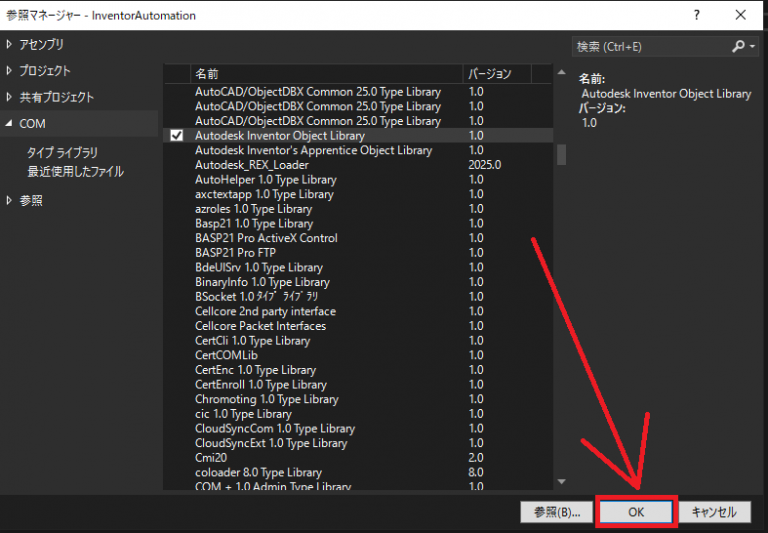Screen dimensions: 768x533
Task: Click the 検索 search input field
Action: (x=650, y=46)
